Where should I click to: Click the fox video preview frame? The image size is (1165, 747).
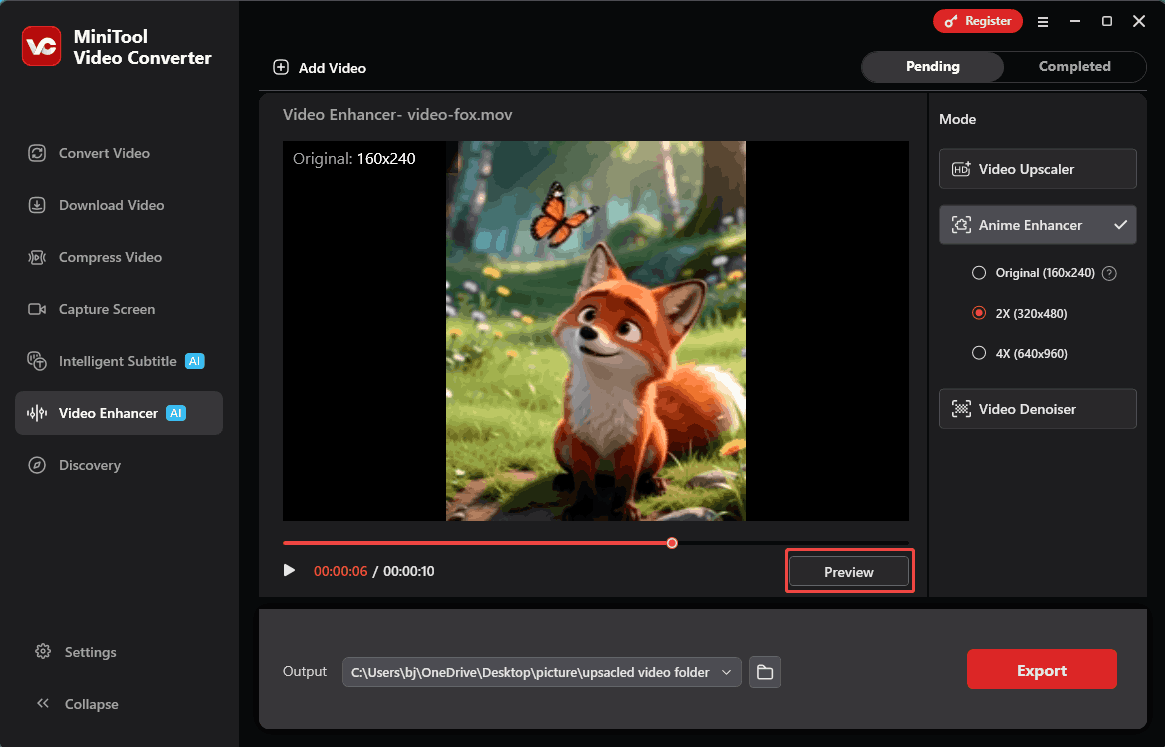(x=596, y=331)
